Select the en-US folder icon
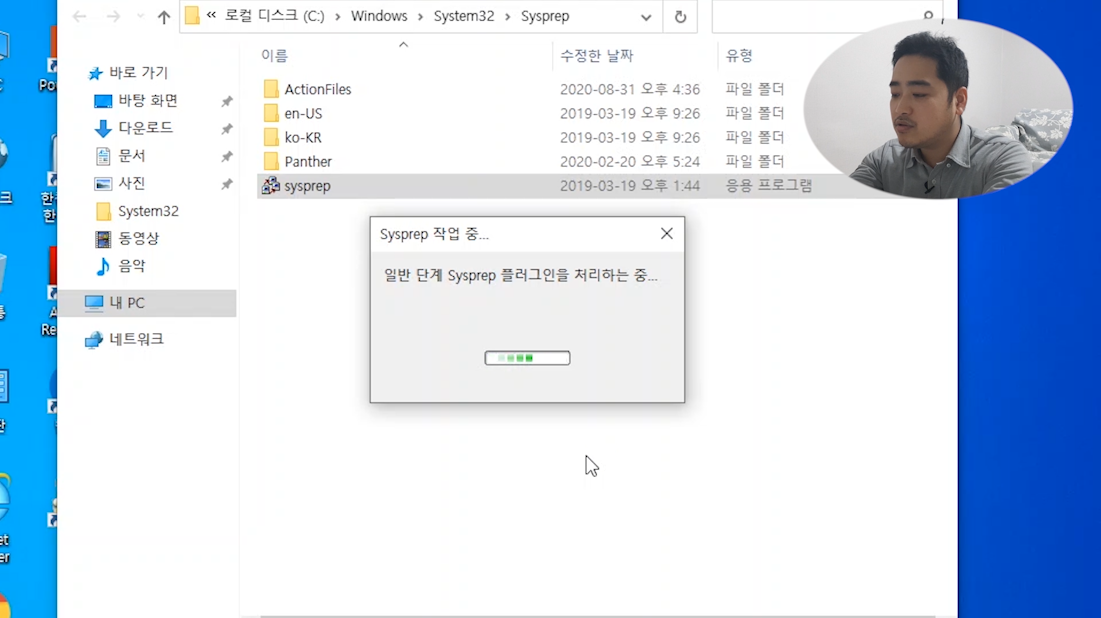Image resolution: width=1101 pixels, height=618 pixels. tap(271, 113)
